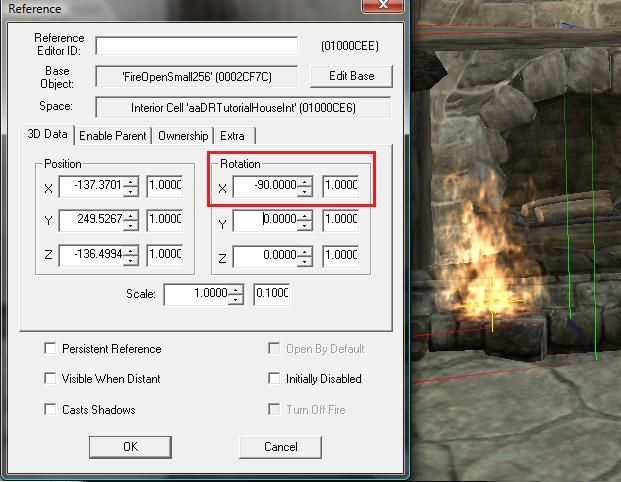The height and width of the screenshot is (482, 621).
Task: Decrease Scale with down spinner arrow
Action: (x=236, y=300)
